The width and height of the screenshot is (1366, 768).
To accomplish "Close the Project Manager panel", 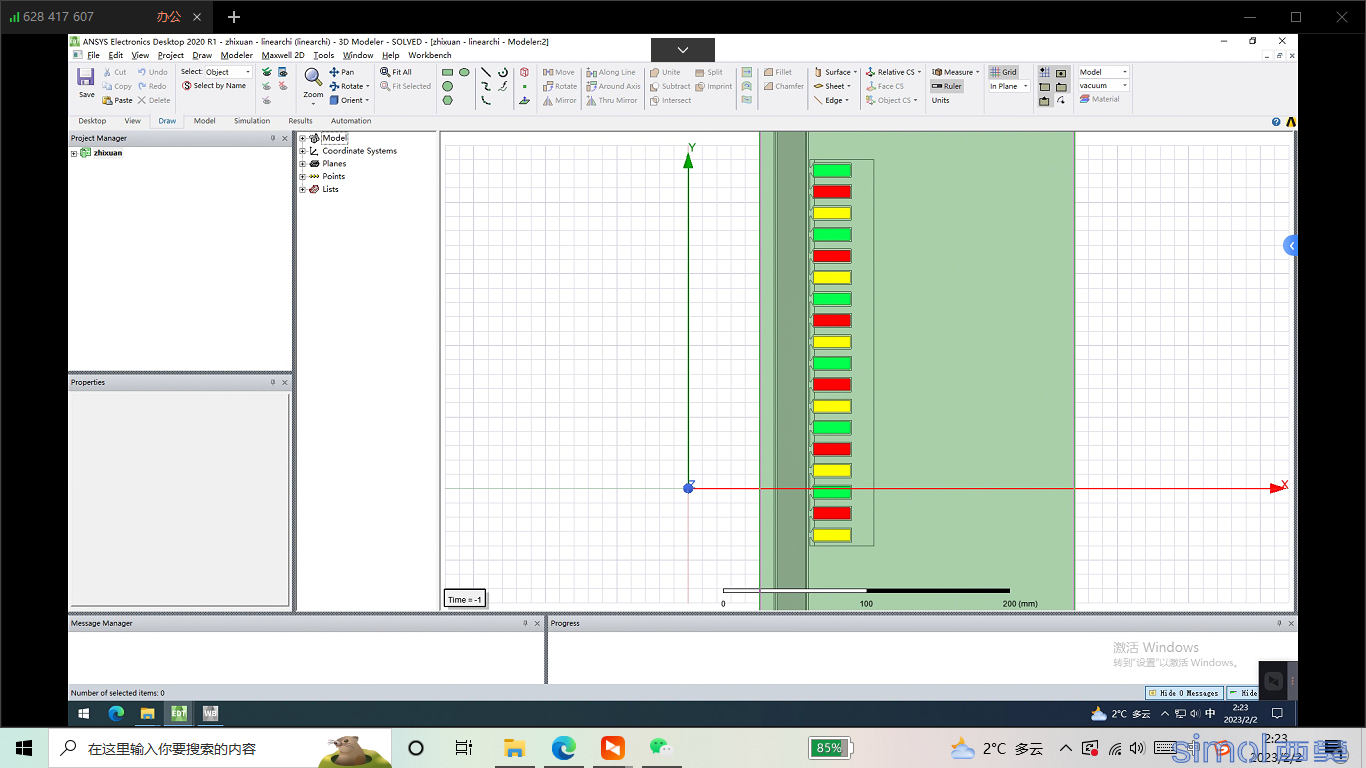I will [285, 138].
